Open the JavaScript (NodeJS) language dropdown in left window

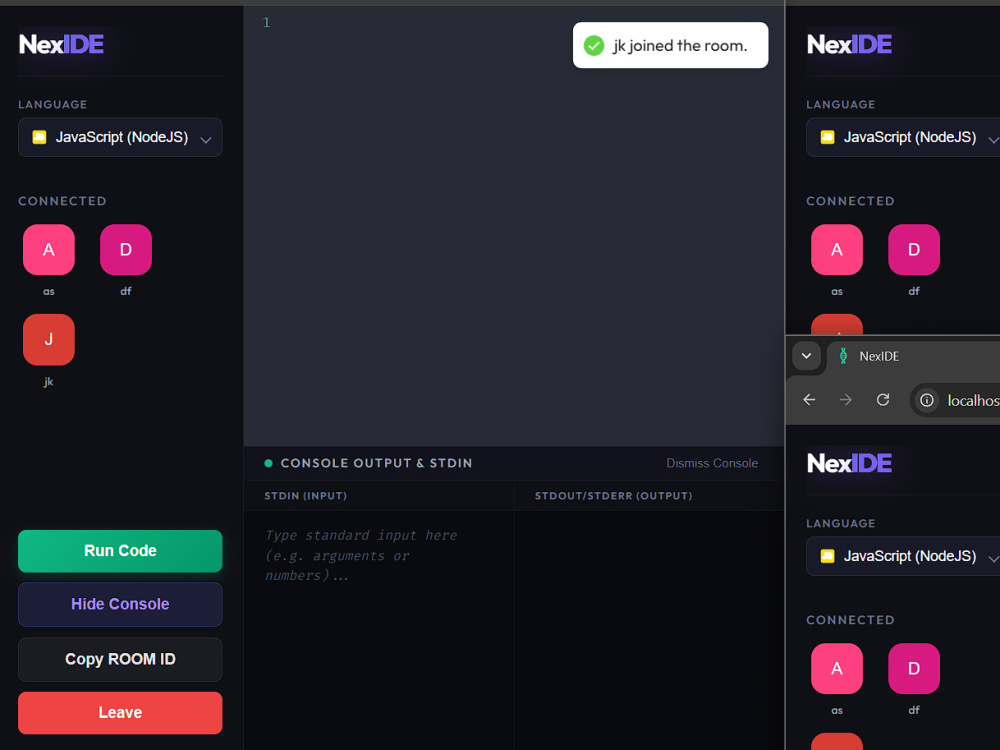pyautogui.click(x=120, y=137)
